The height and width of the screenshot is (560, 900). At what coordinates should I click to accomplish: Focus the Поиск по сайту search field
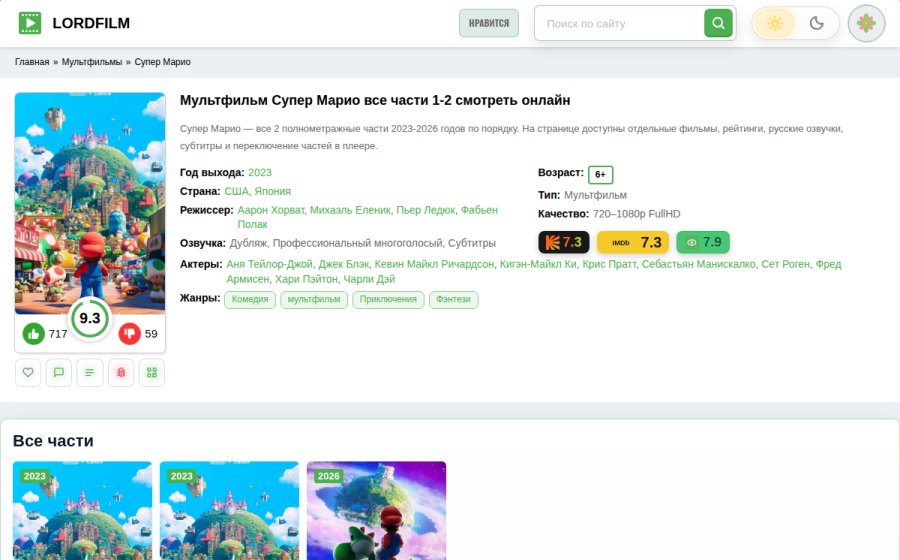[x=619, y=24]
